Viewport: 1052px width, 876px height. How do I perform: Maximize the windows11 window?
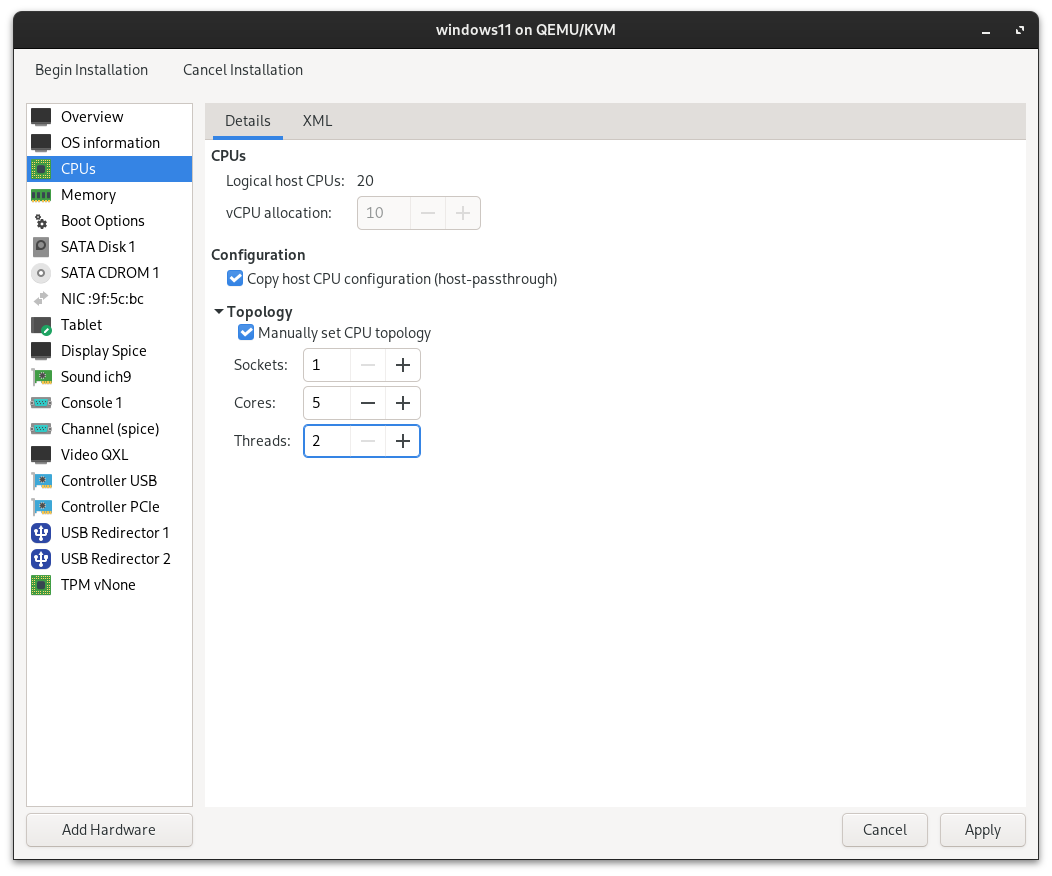pyautogui.click(x=1020, y=30)
